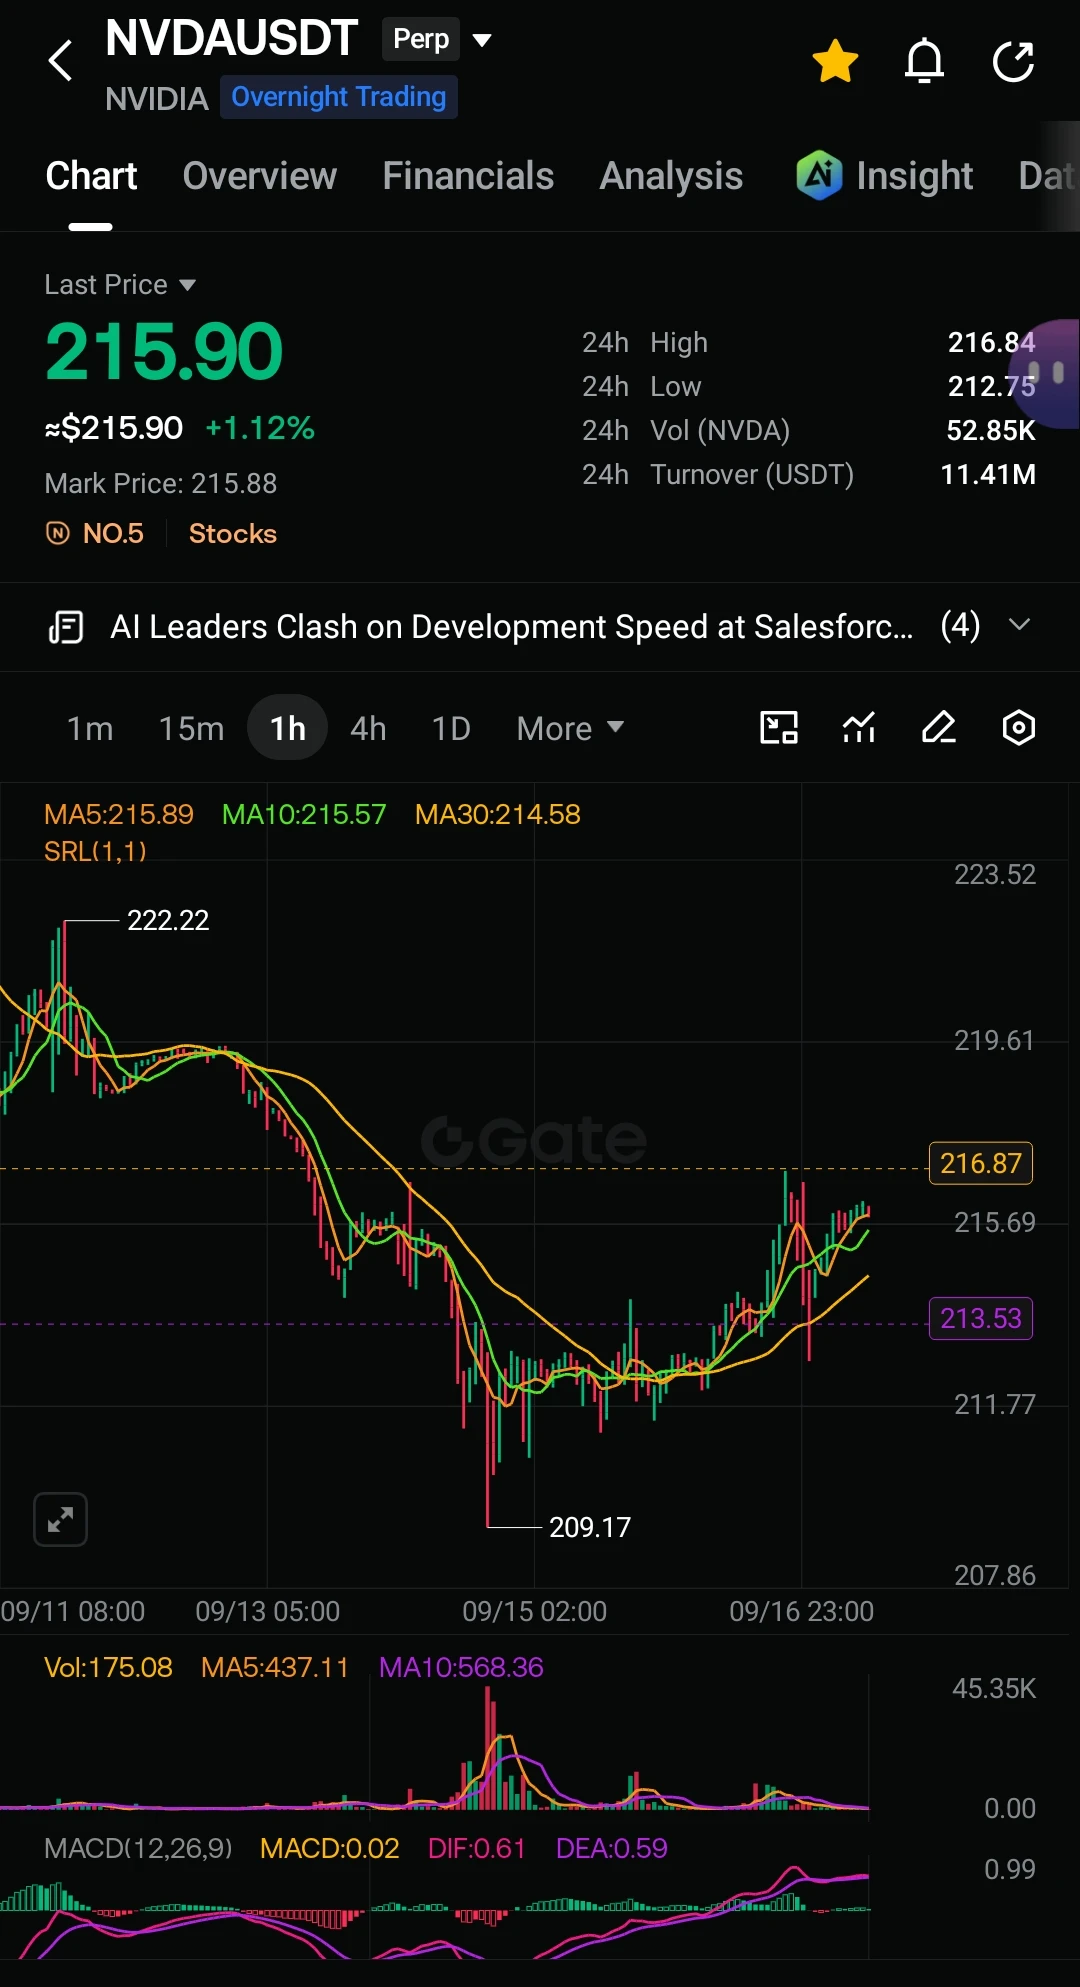This screenshot has width=1080, height=1987.
Task: Tap the MA10:215.57 indicator label
Action: tap(304, 814)
